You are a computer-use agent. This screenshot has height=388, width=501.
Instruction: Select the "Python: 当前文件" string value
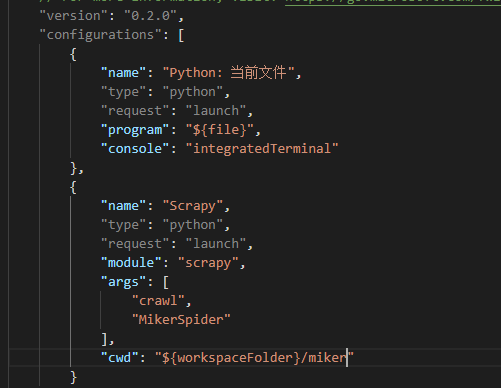point(229,73)
